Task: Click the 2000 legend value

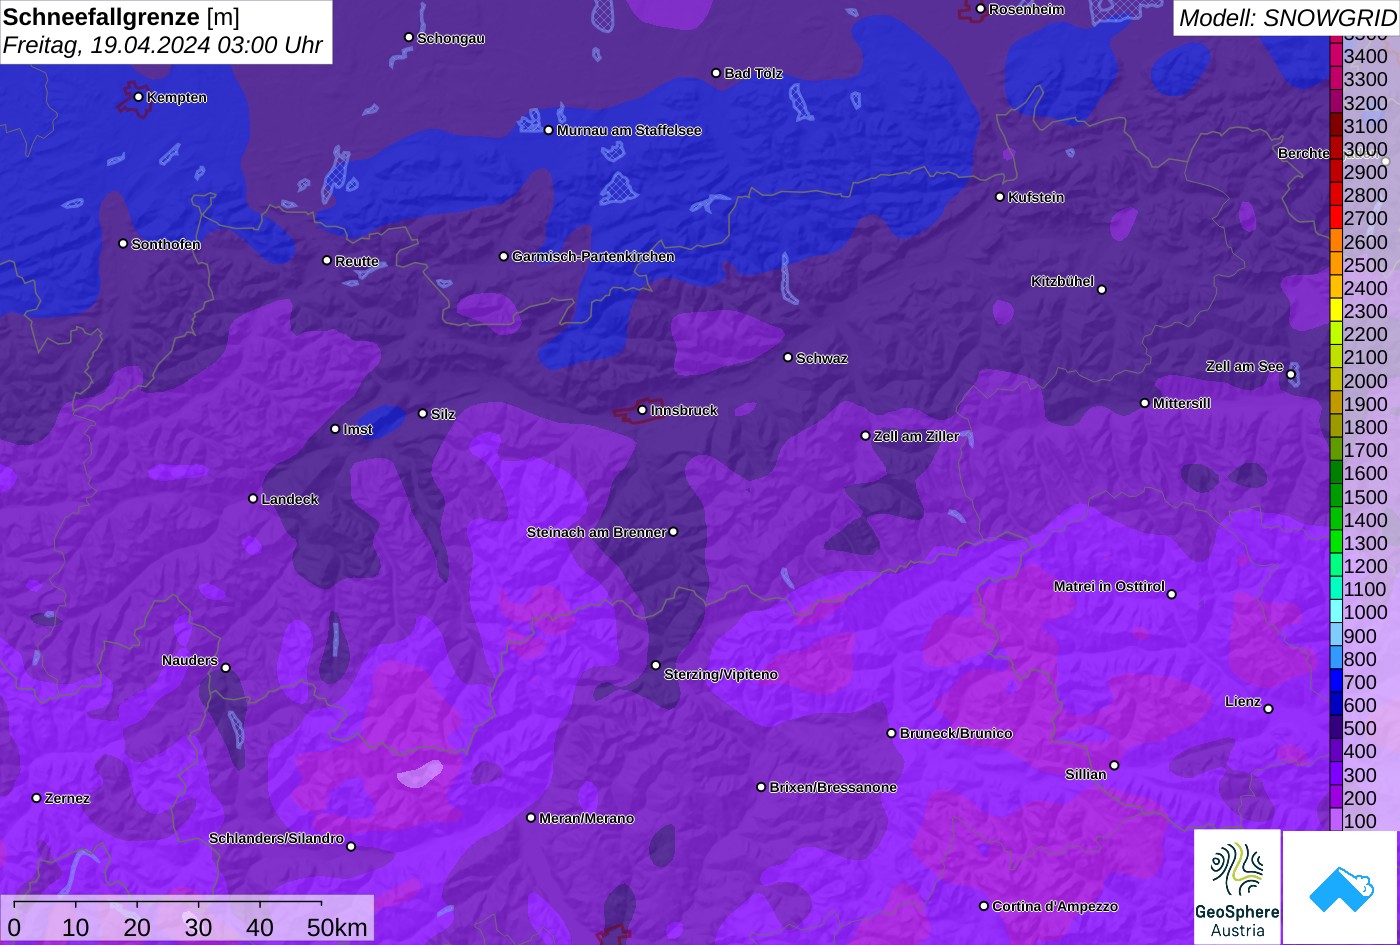Action: pyautogui.click(x=1366, y=381)
